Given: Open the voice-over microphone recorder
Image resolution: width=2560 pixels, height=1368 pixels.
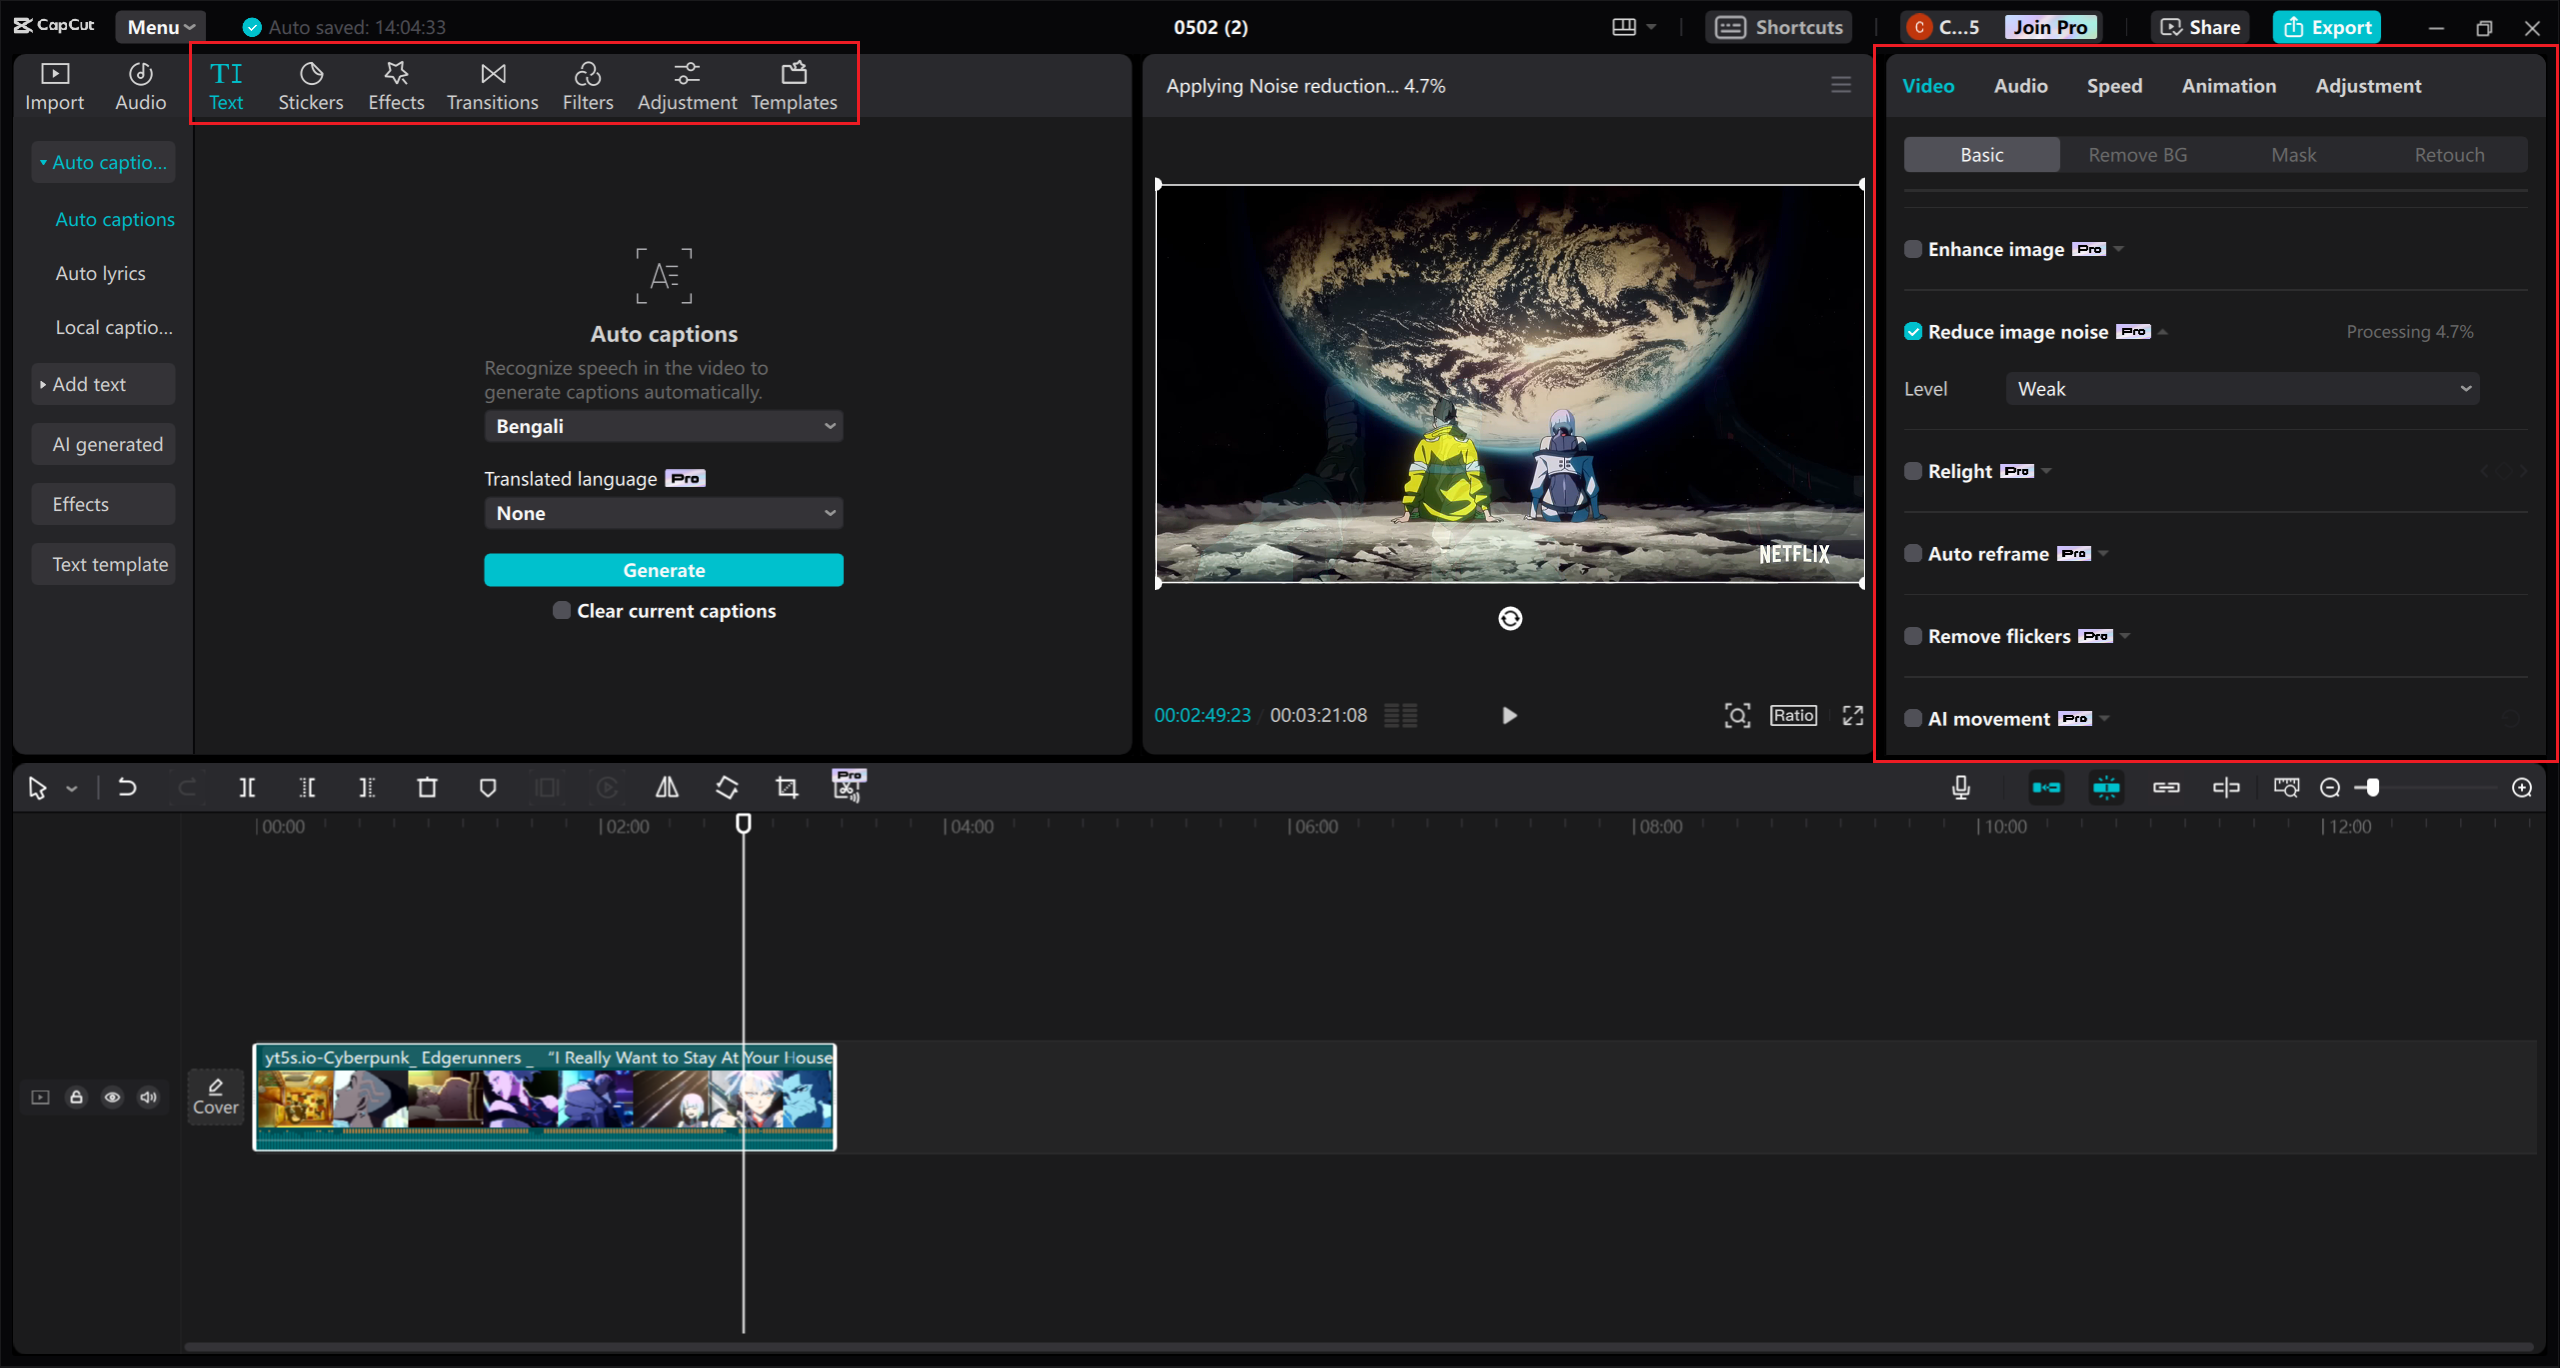Looking at the screenshot, I should [1960, 787].
